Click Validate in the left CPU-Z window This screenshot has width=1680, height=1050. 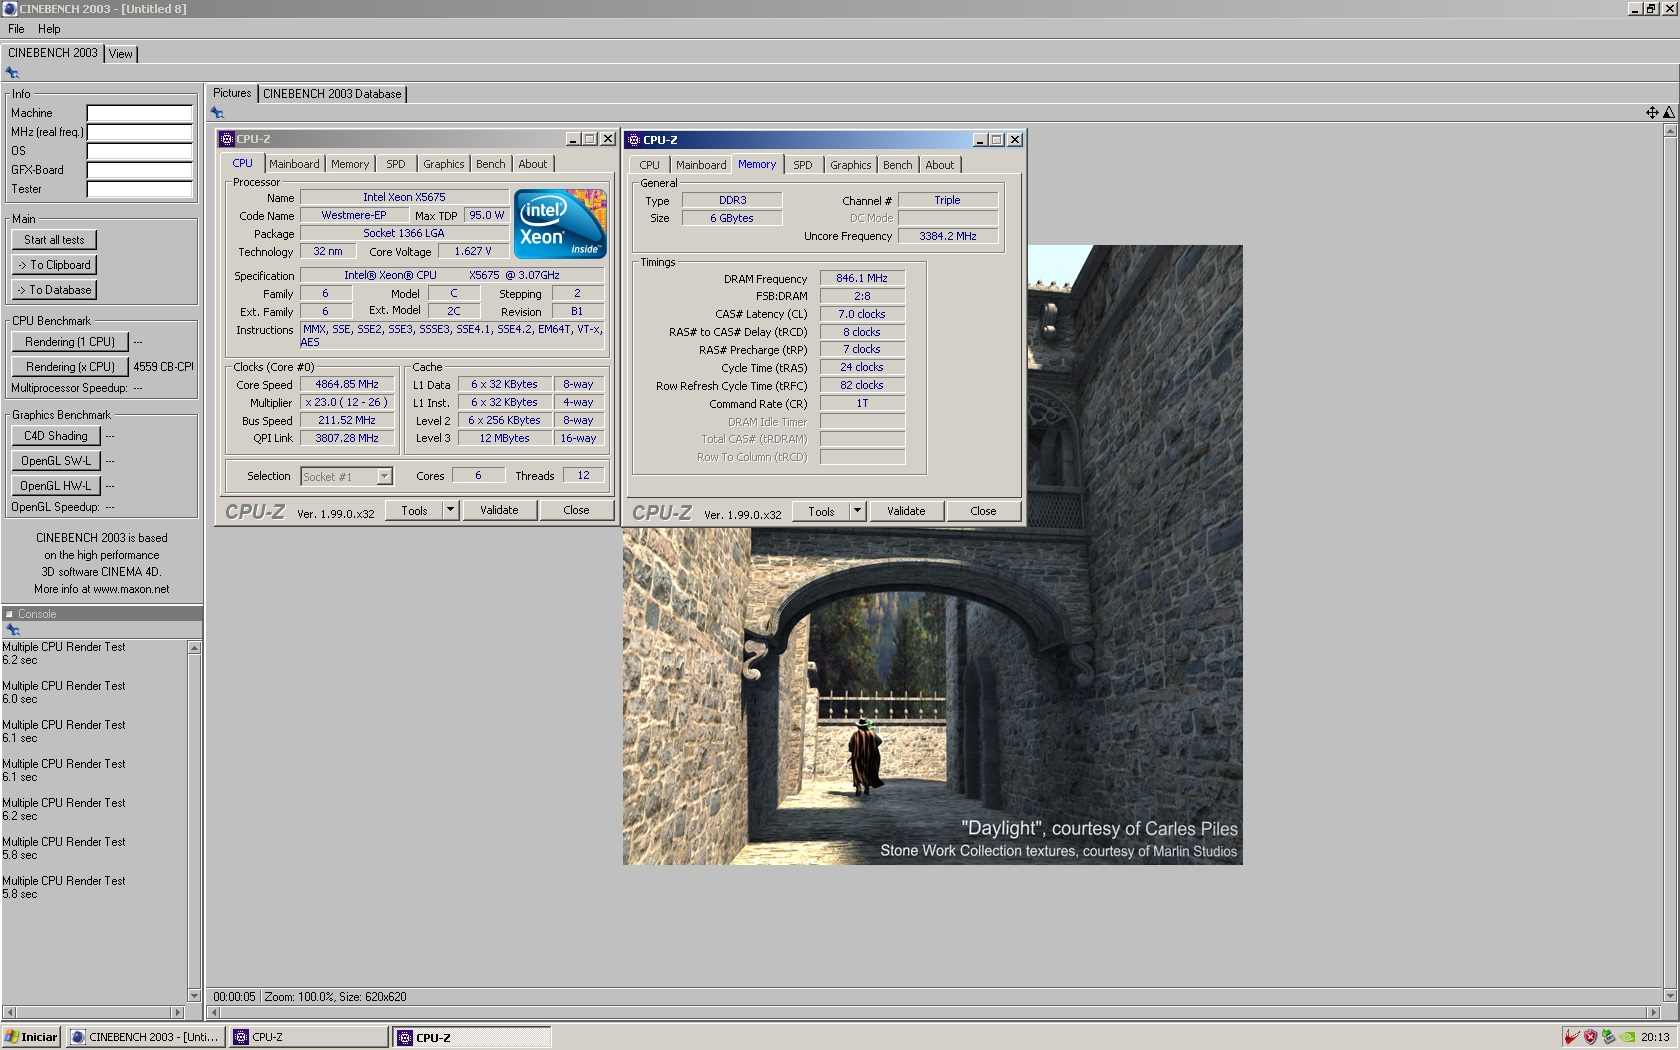tap(499, 510)
